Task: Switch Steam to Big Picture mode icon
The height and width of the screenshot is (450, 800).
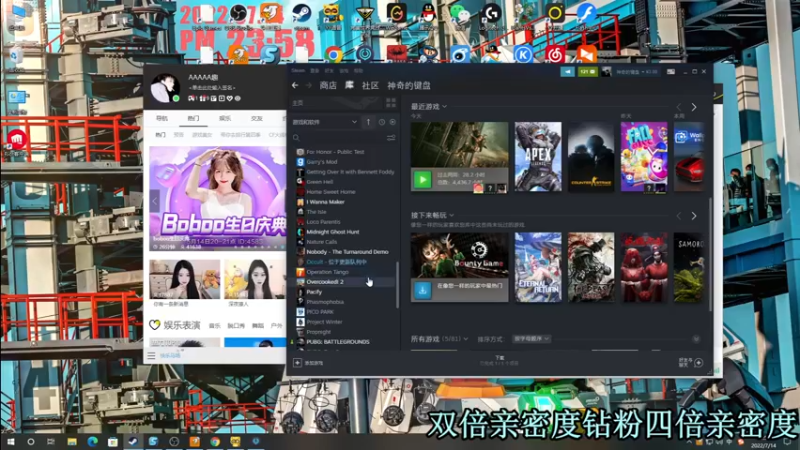Action: [x=671, y=72]
